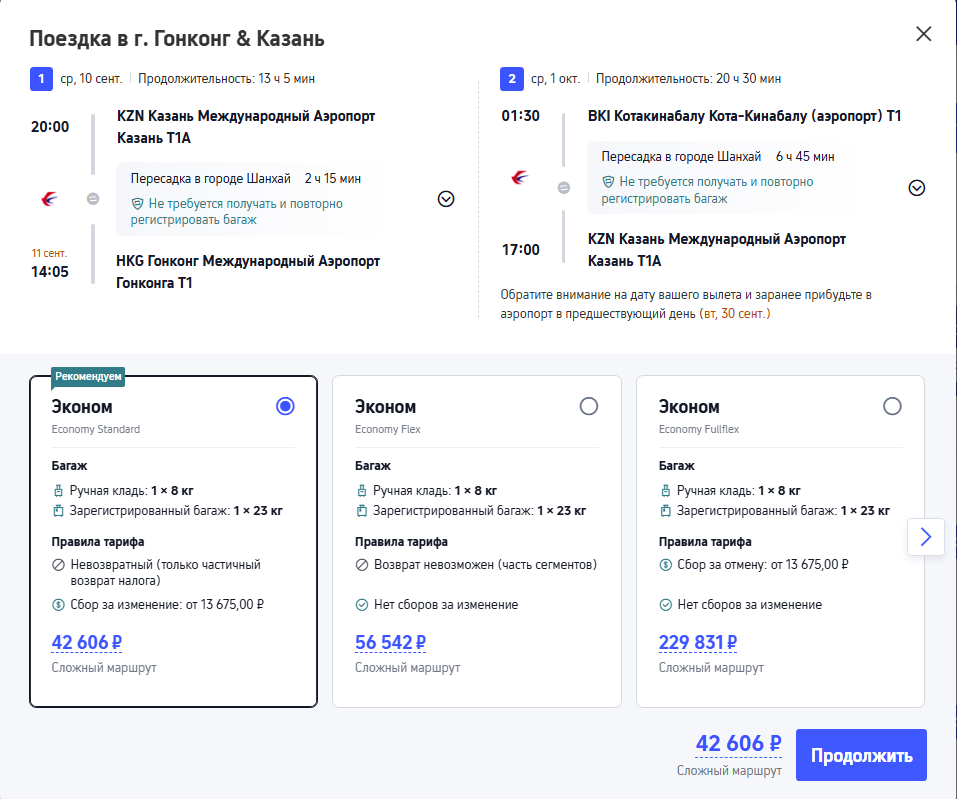Click the checked baggage icon in Economy Flex
Screen dimensions: 957x799
362,511
